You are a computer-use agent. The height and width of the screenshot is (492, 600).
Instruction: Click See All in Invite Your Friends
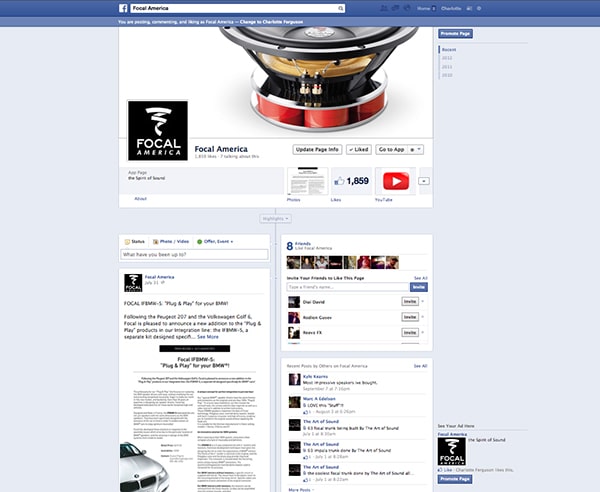tap(421, 278)
